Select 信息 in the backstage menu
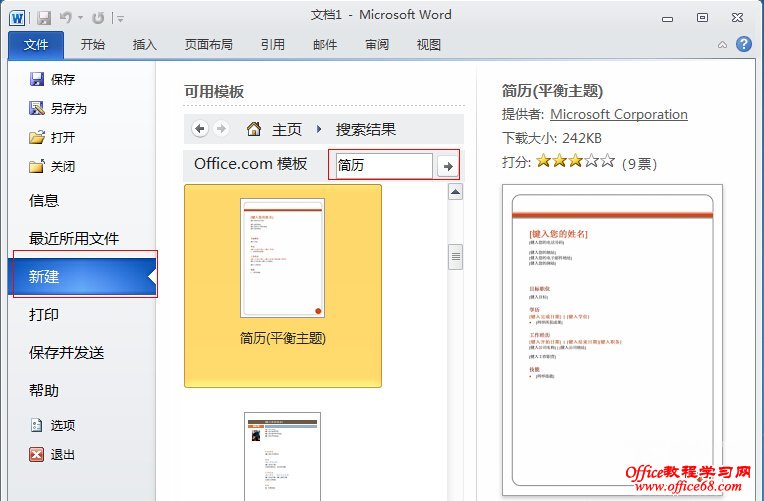Viewport: 764px width, 501px height. (44, 200)
